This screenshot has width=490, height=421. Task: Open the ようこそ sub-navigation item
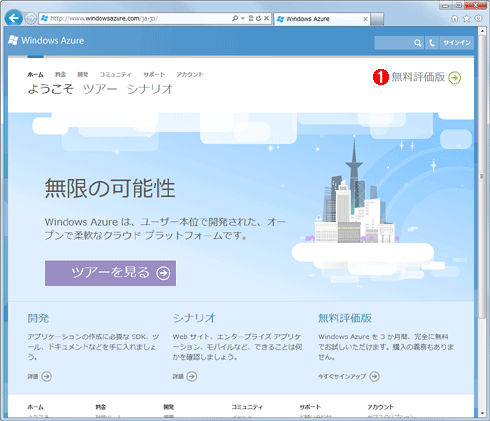50,89
